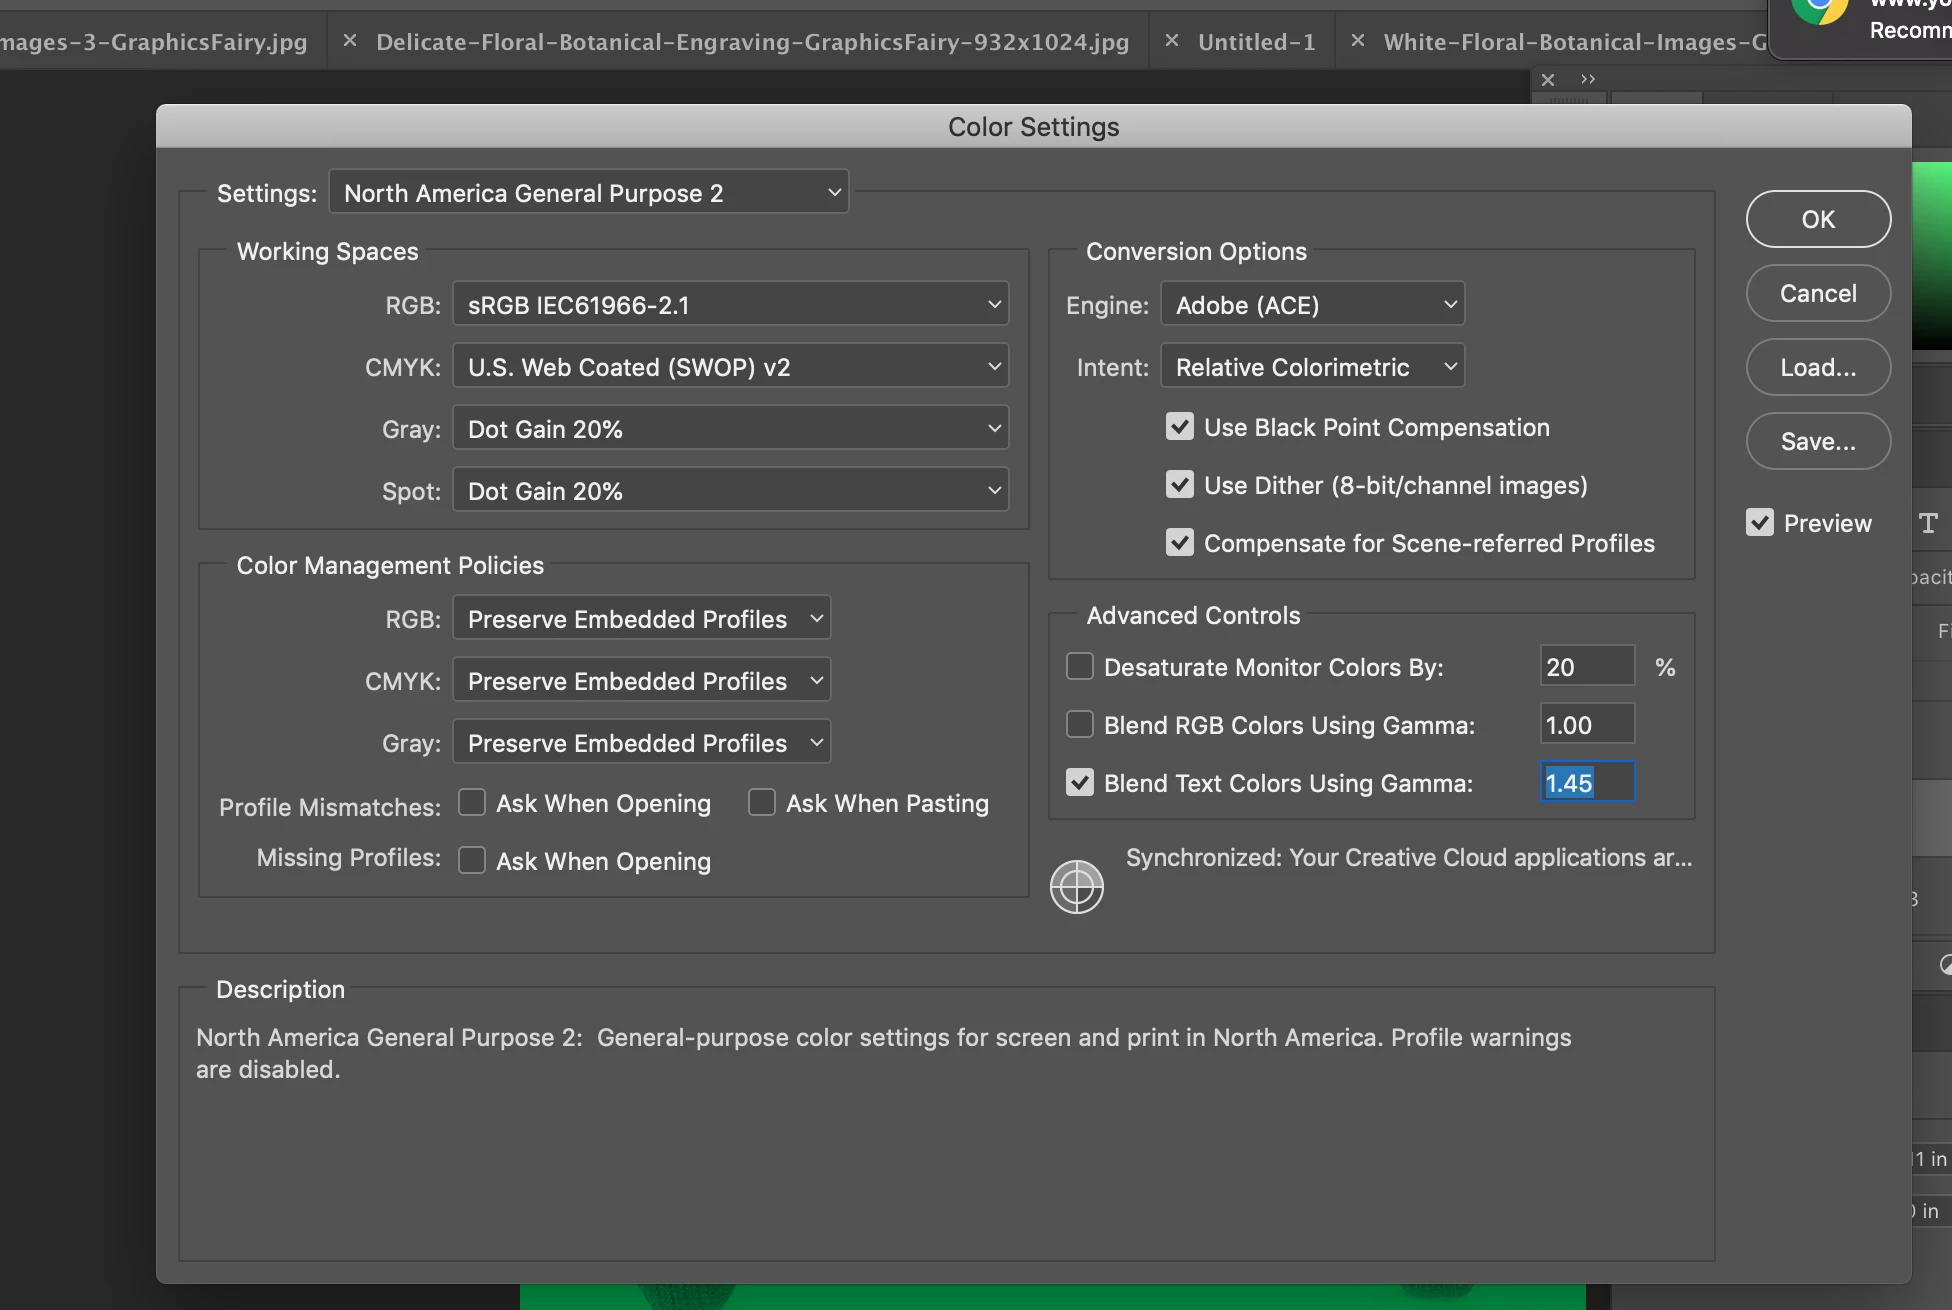Close the collapsed panel with X icon

(x=1548, y=80)
